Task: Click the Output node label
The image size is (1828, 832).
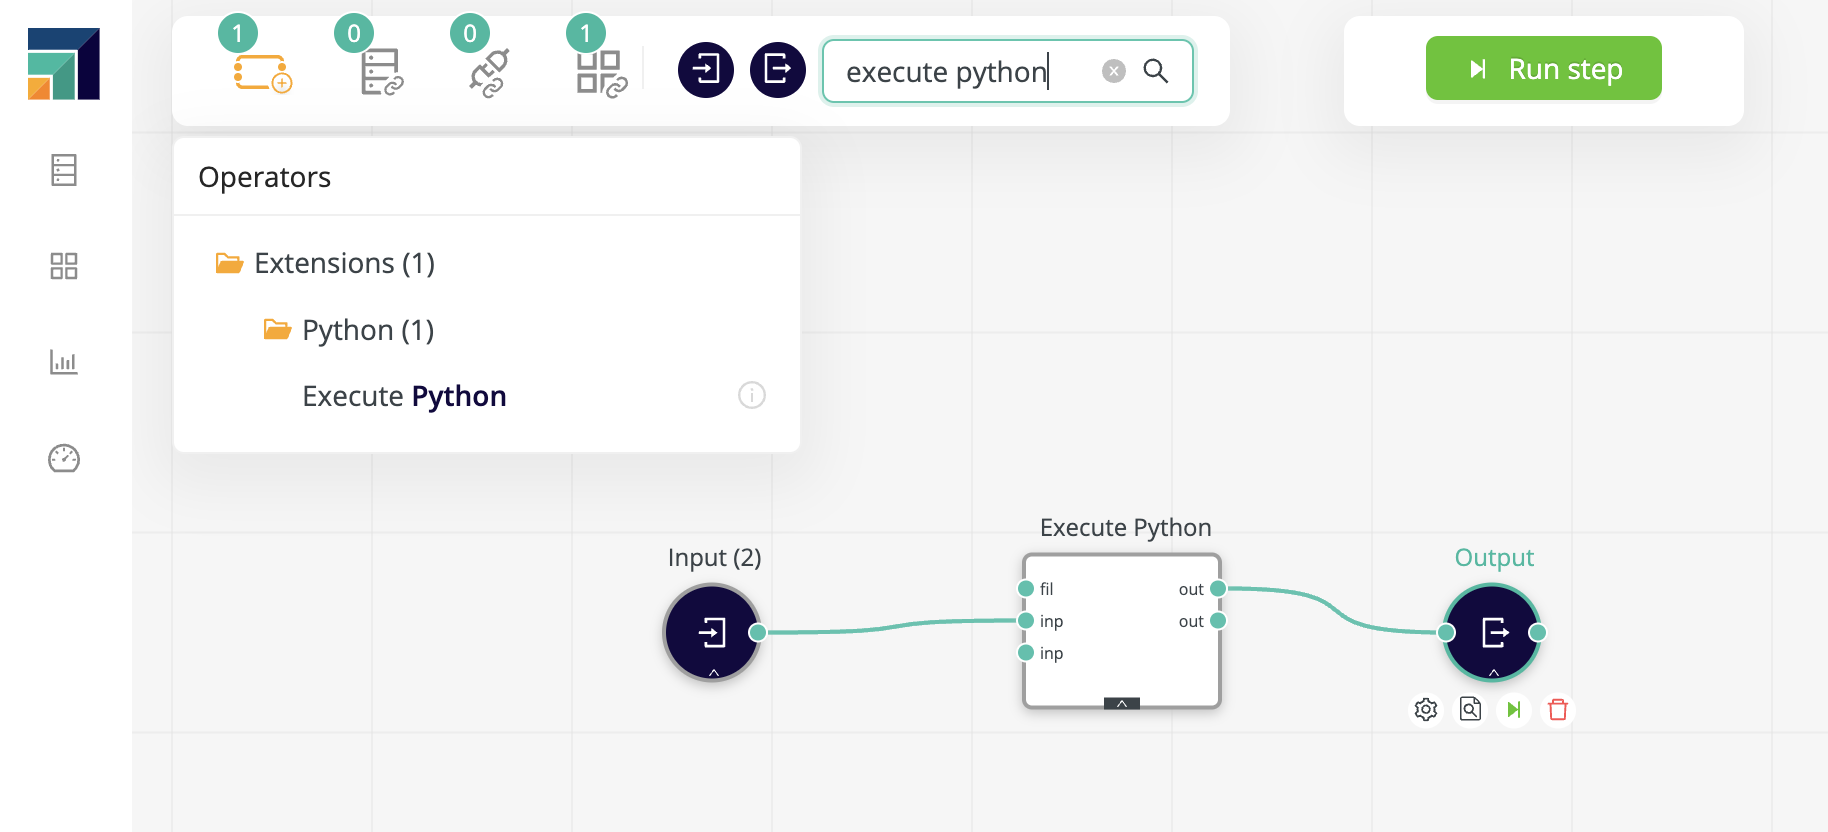Action: click(1494, 557)
